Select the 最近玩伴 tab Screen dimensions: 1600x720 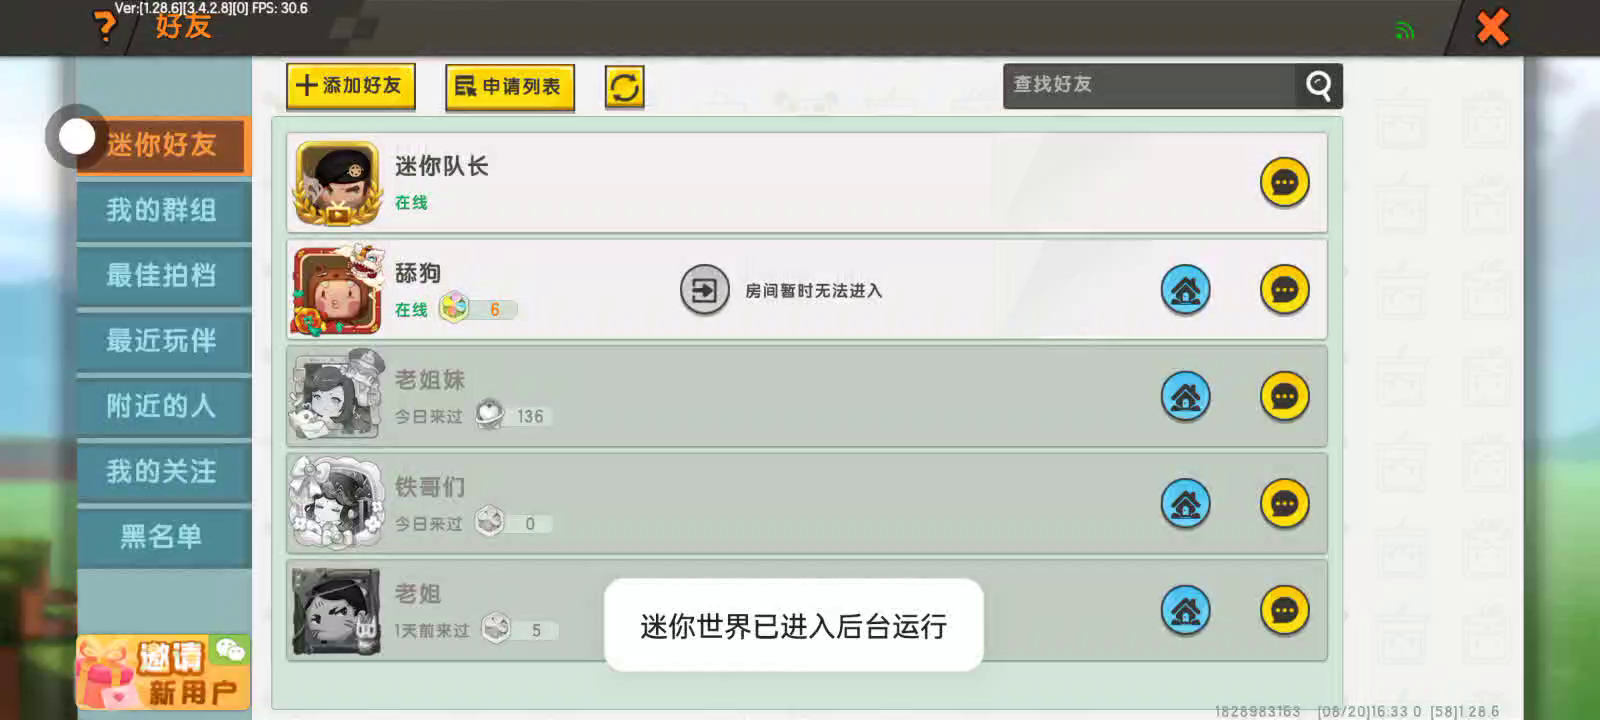point(163,340)
